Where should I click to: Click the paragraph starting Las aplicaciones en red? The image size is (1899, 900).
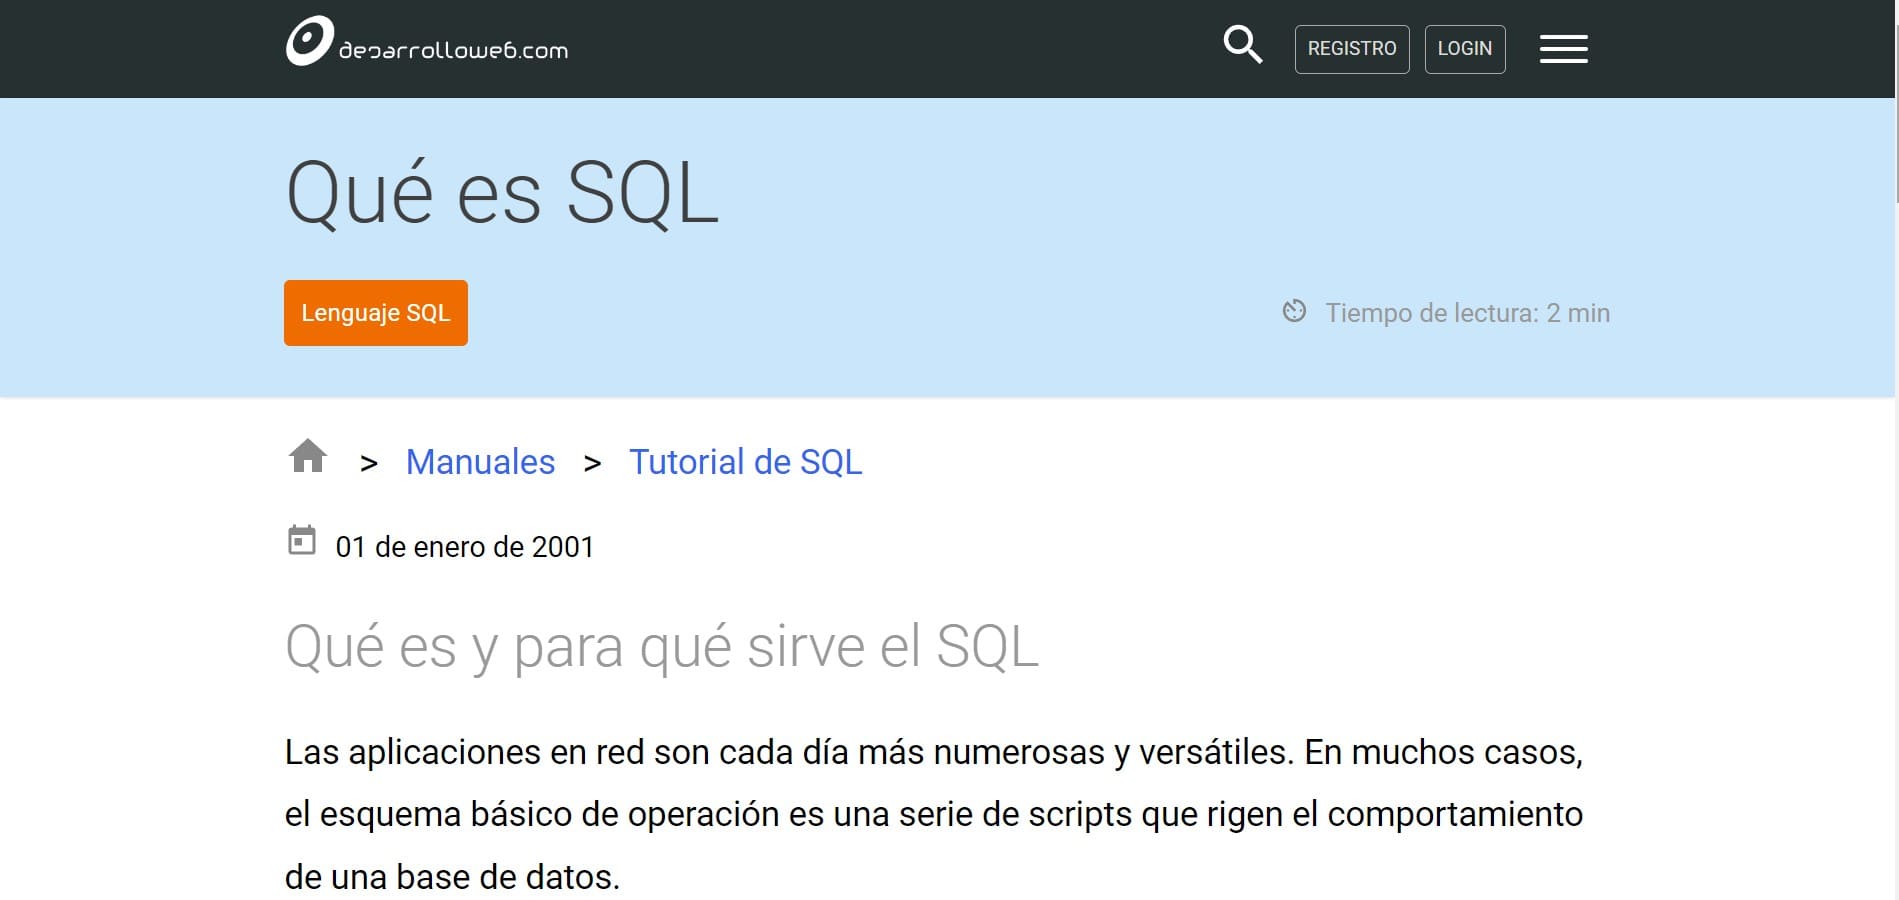point(934,814)
